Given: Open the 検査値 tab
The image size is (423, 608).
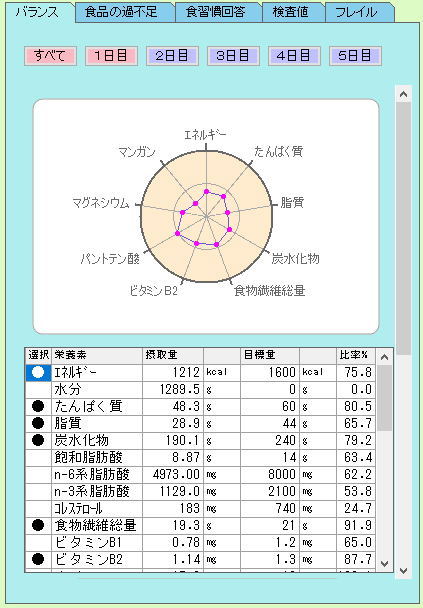Looking at the screenshot, I should coord(293,12).
